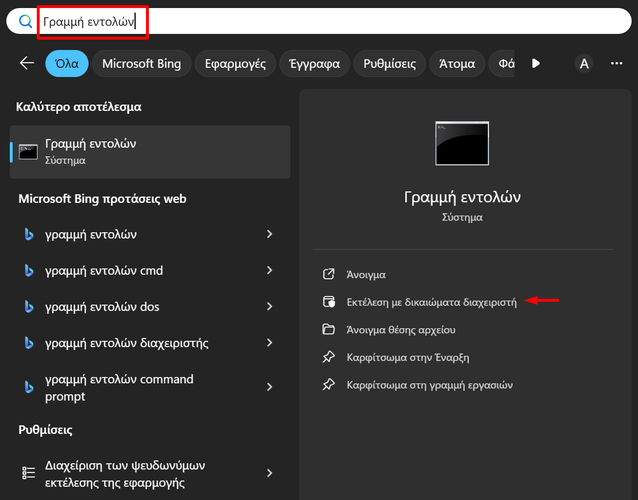Open the Γραμμή εντολών best match result

click(x=150, y=151)
